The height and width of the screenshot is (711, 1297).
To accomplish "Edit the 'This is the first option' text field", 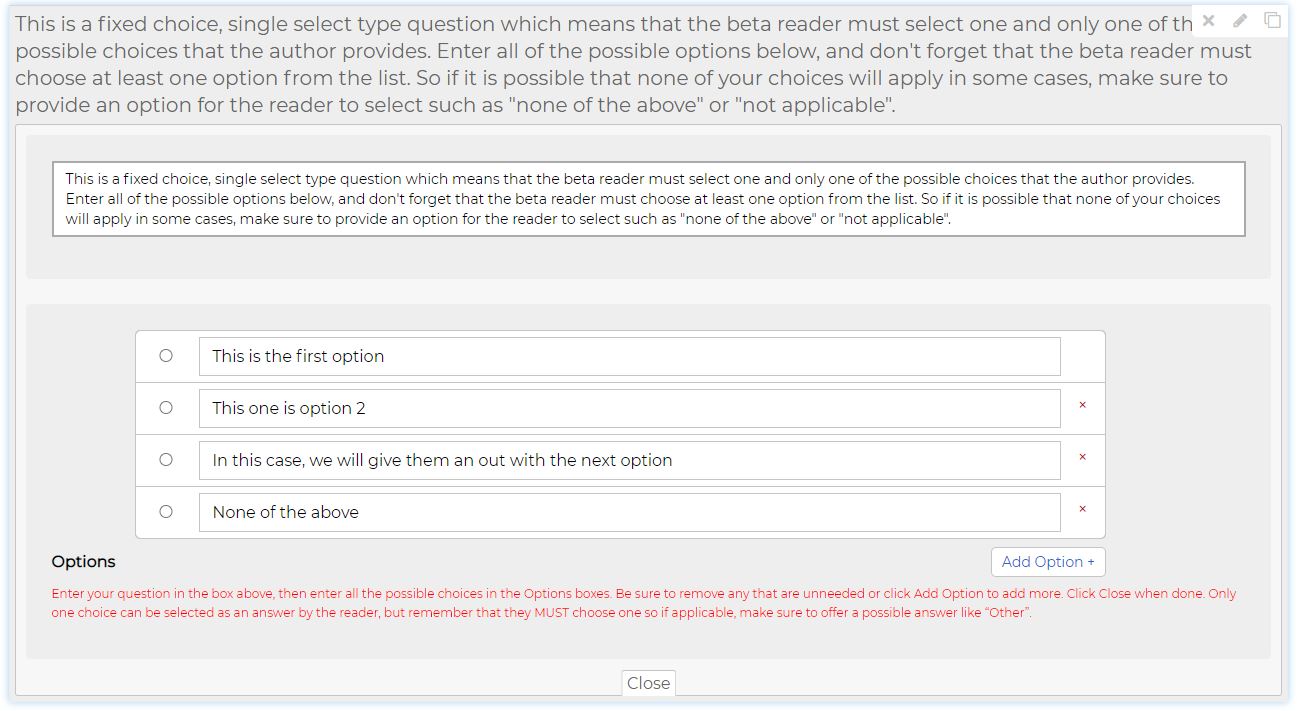I will pos(629,357).
